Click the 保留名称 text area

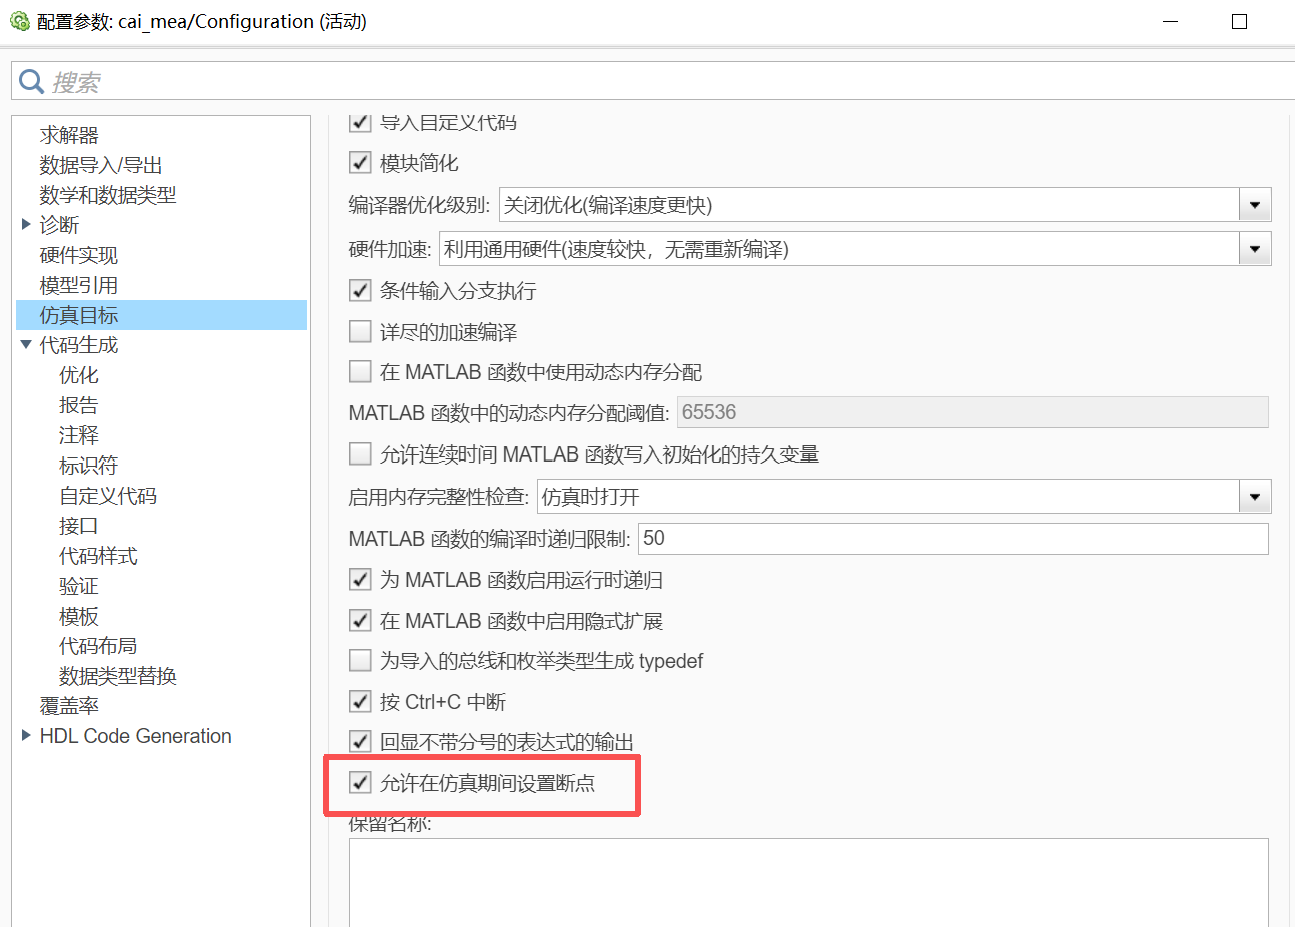click(808, 882)
